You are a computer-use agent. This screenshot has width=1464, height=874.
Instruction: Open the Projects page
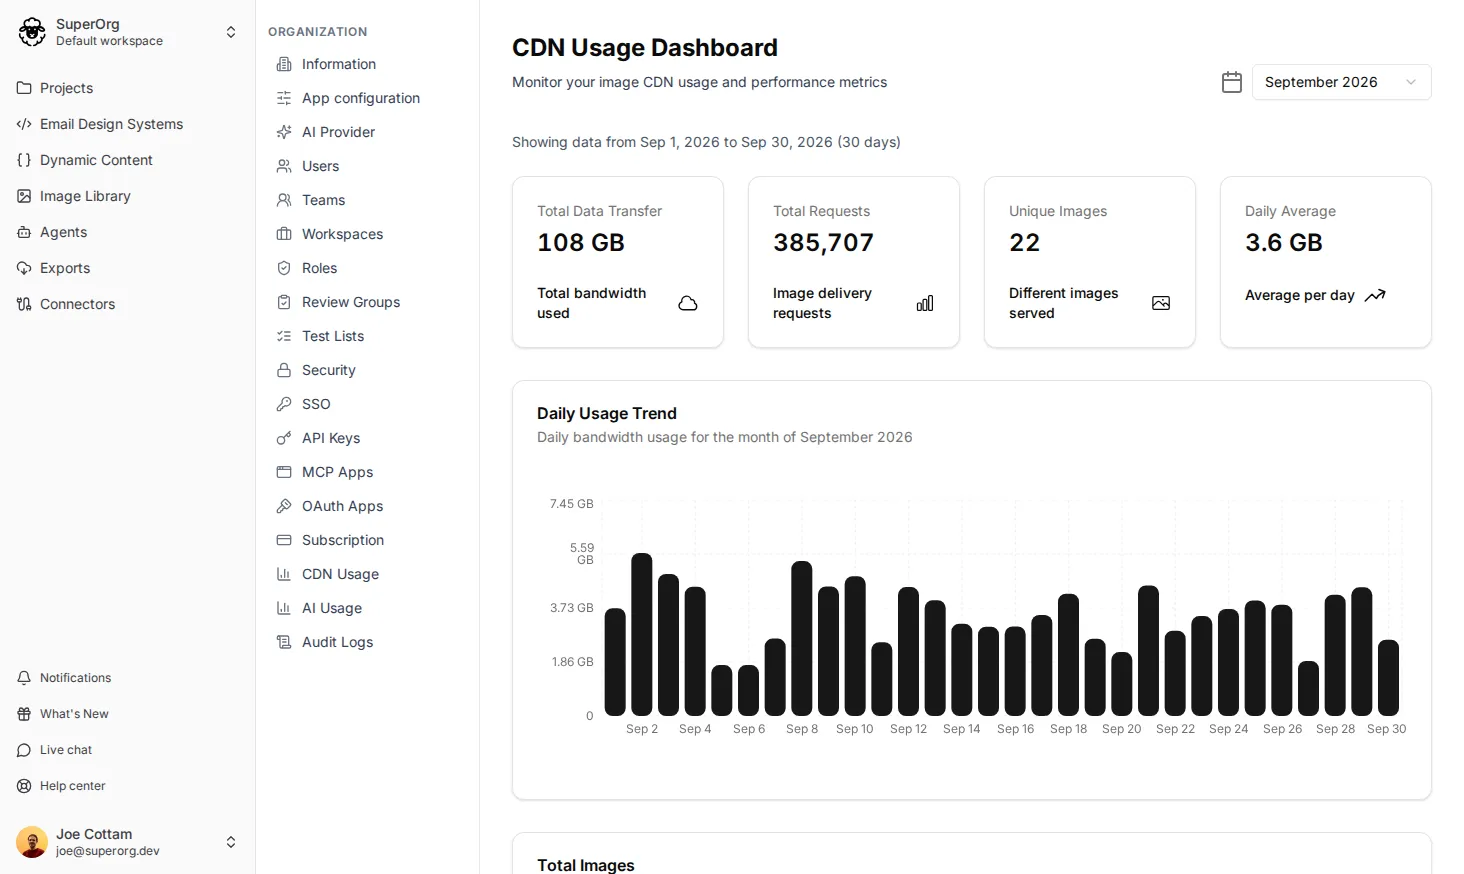[x=66, y=88]
